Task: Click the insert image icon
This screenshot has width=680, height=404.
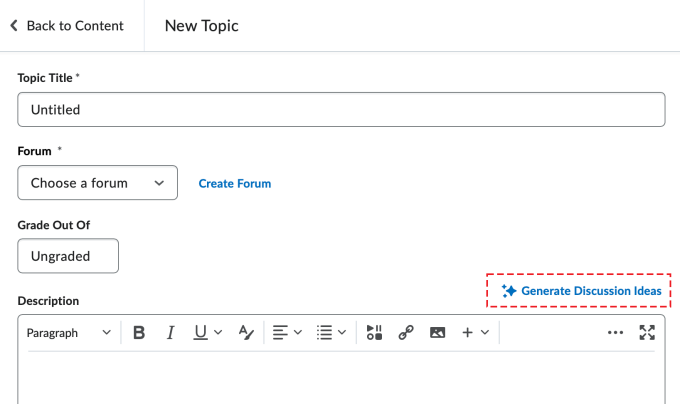Action: tap(437, 333)
